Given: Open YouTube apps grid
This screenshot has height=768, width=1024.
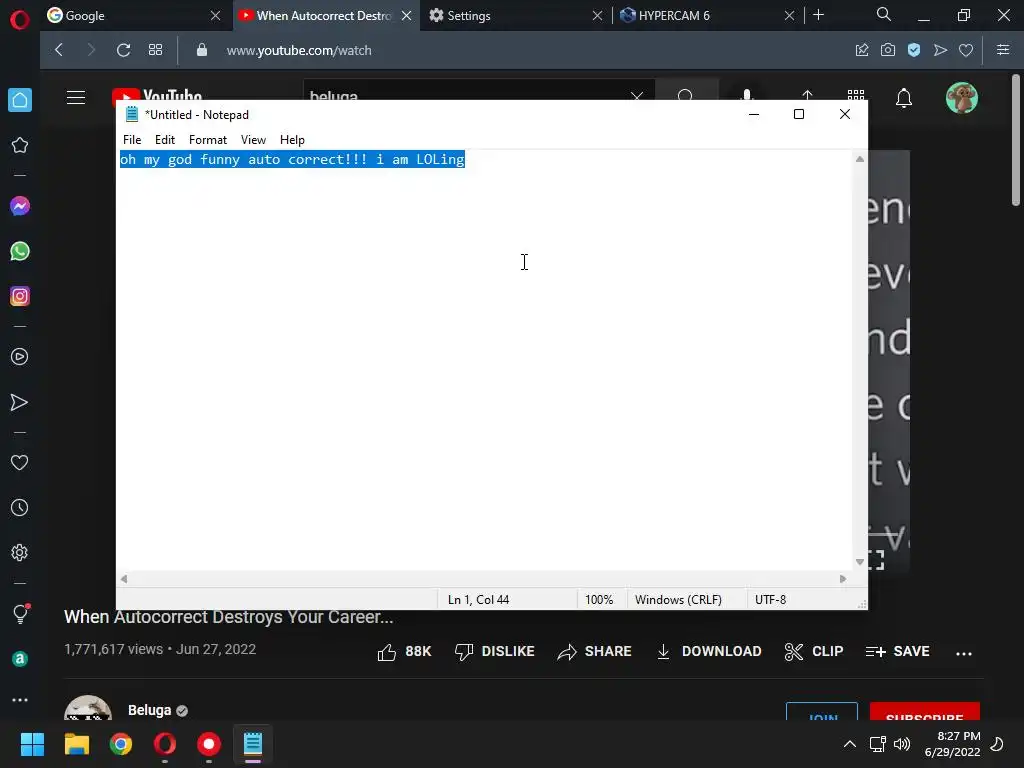Looking at the screenshot, I should 856,96.
